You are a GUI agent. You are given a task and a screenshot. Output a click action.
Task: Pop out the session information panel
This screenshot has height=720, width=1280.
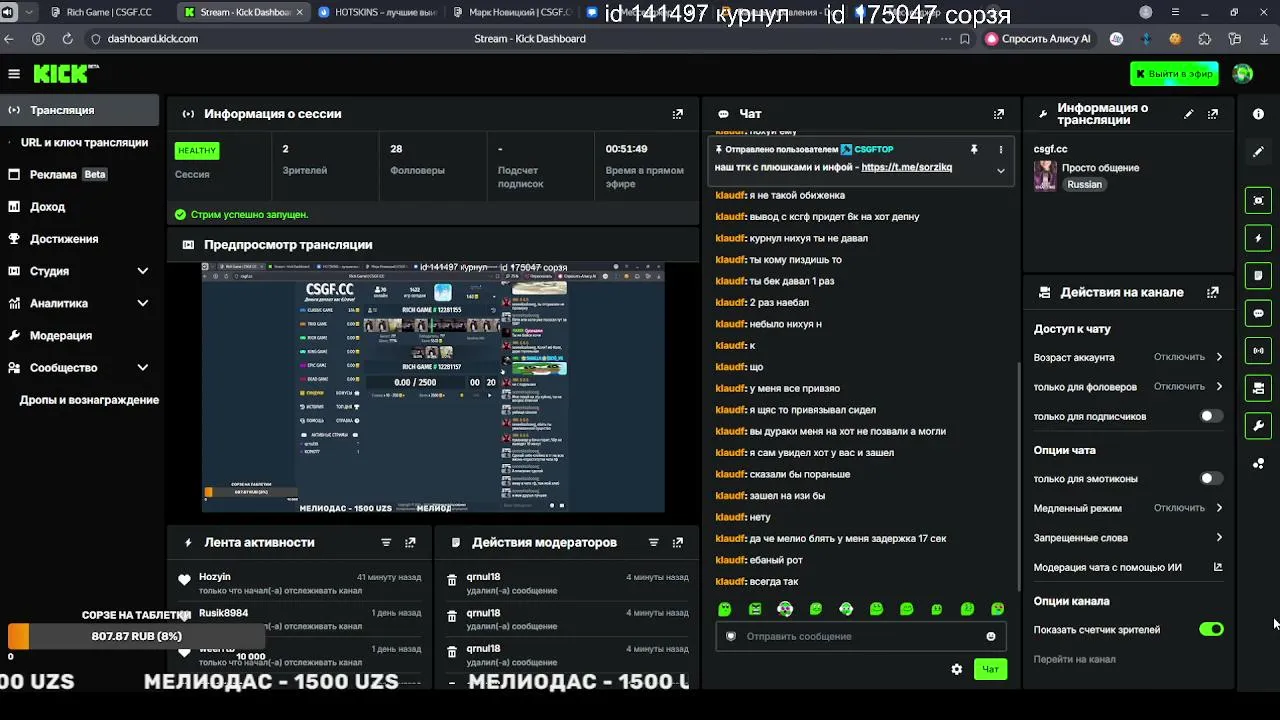[x=678, y=114]
